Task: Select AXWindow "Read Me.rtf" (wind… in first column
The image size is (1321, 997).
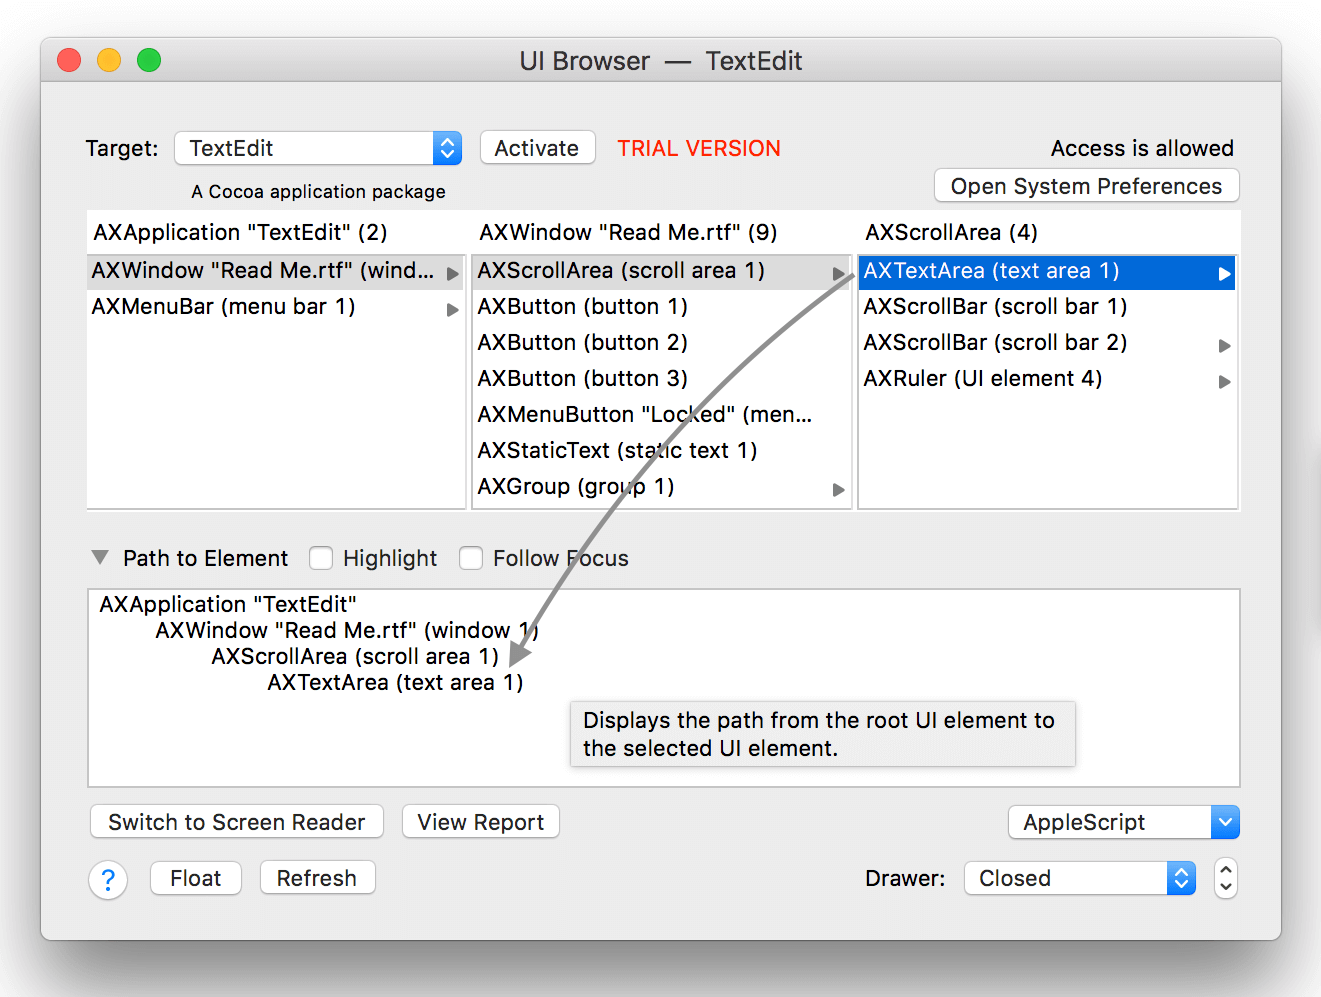Action: pyautogui.click(x=276, y=271)
